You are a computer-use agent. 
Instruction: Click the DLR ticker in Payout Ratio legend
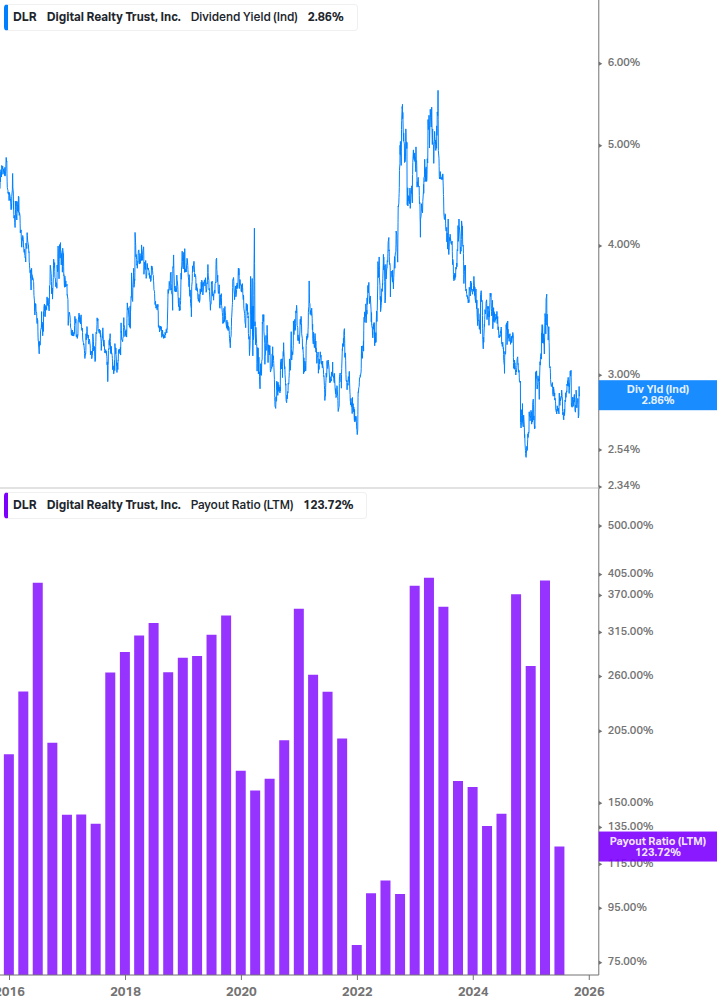tap(25, 505)
